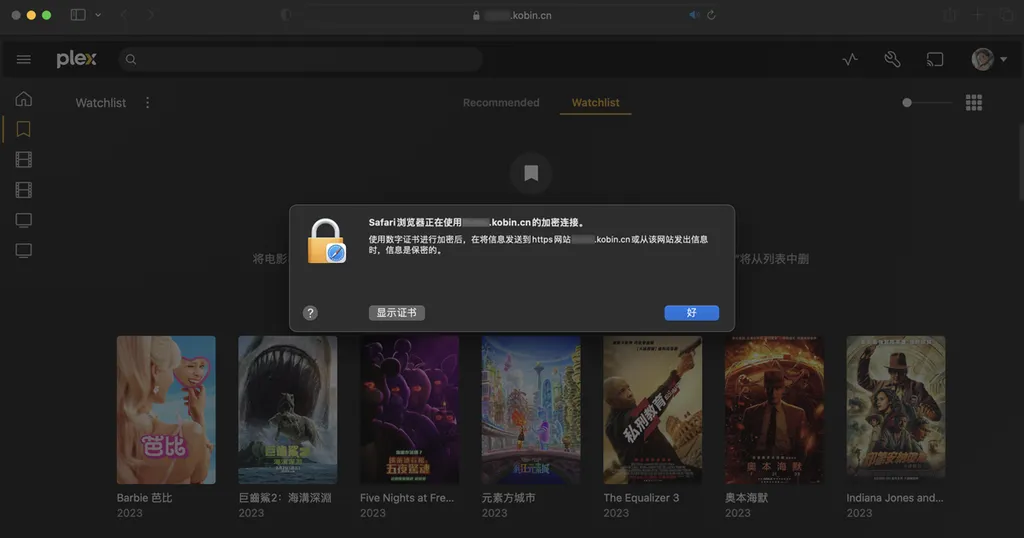The height and width of the screenshot is (538, 1024).
Task: Click the 元素方城市 title text
Action: [508, 498]
